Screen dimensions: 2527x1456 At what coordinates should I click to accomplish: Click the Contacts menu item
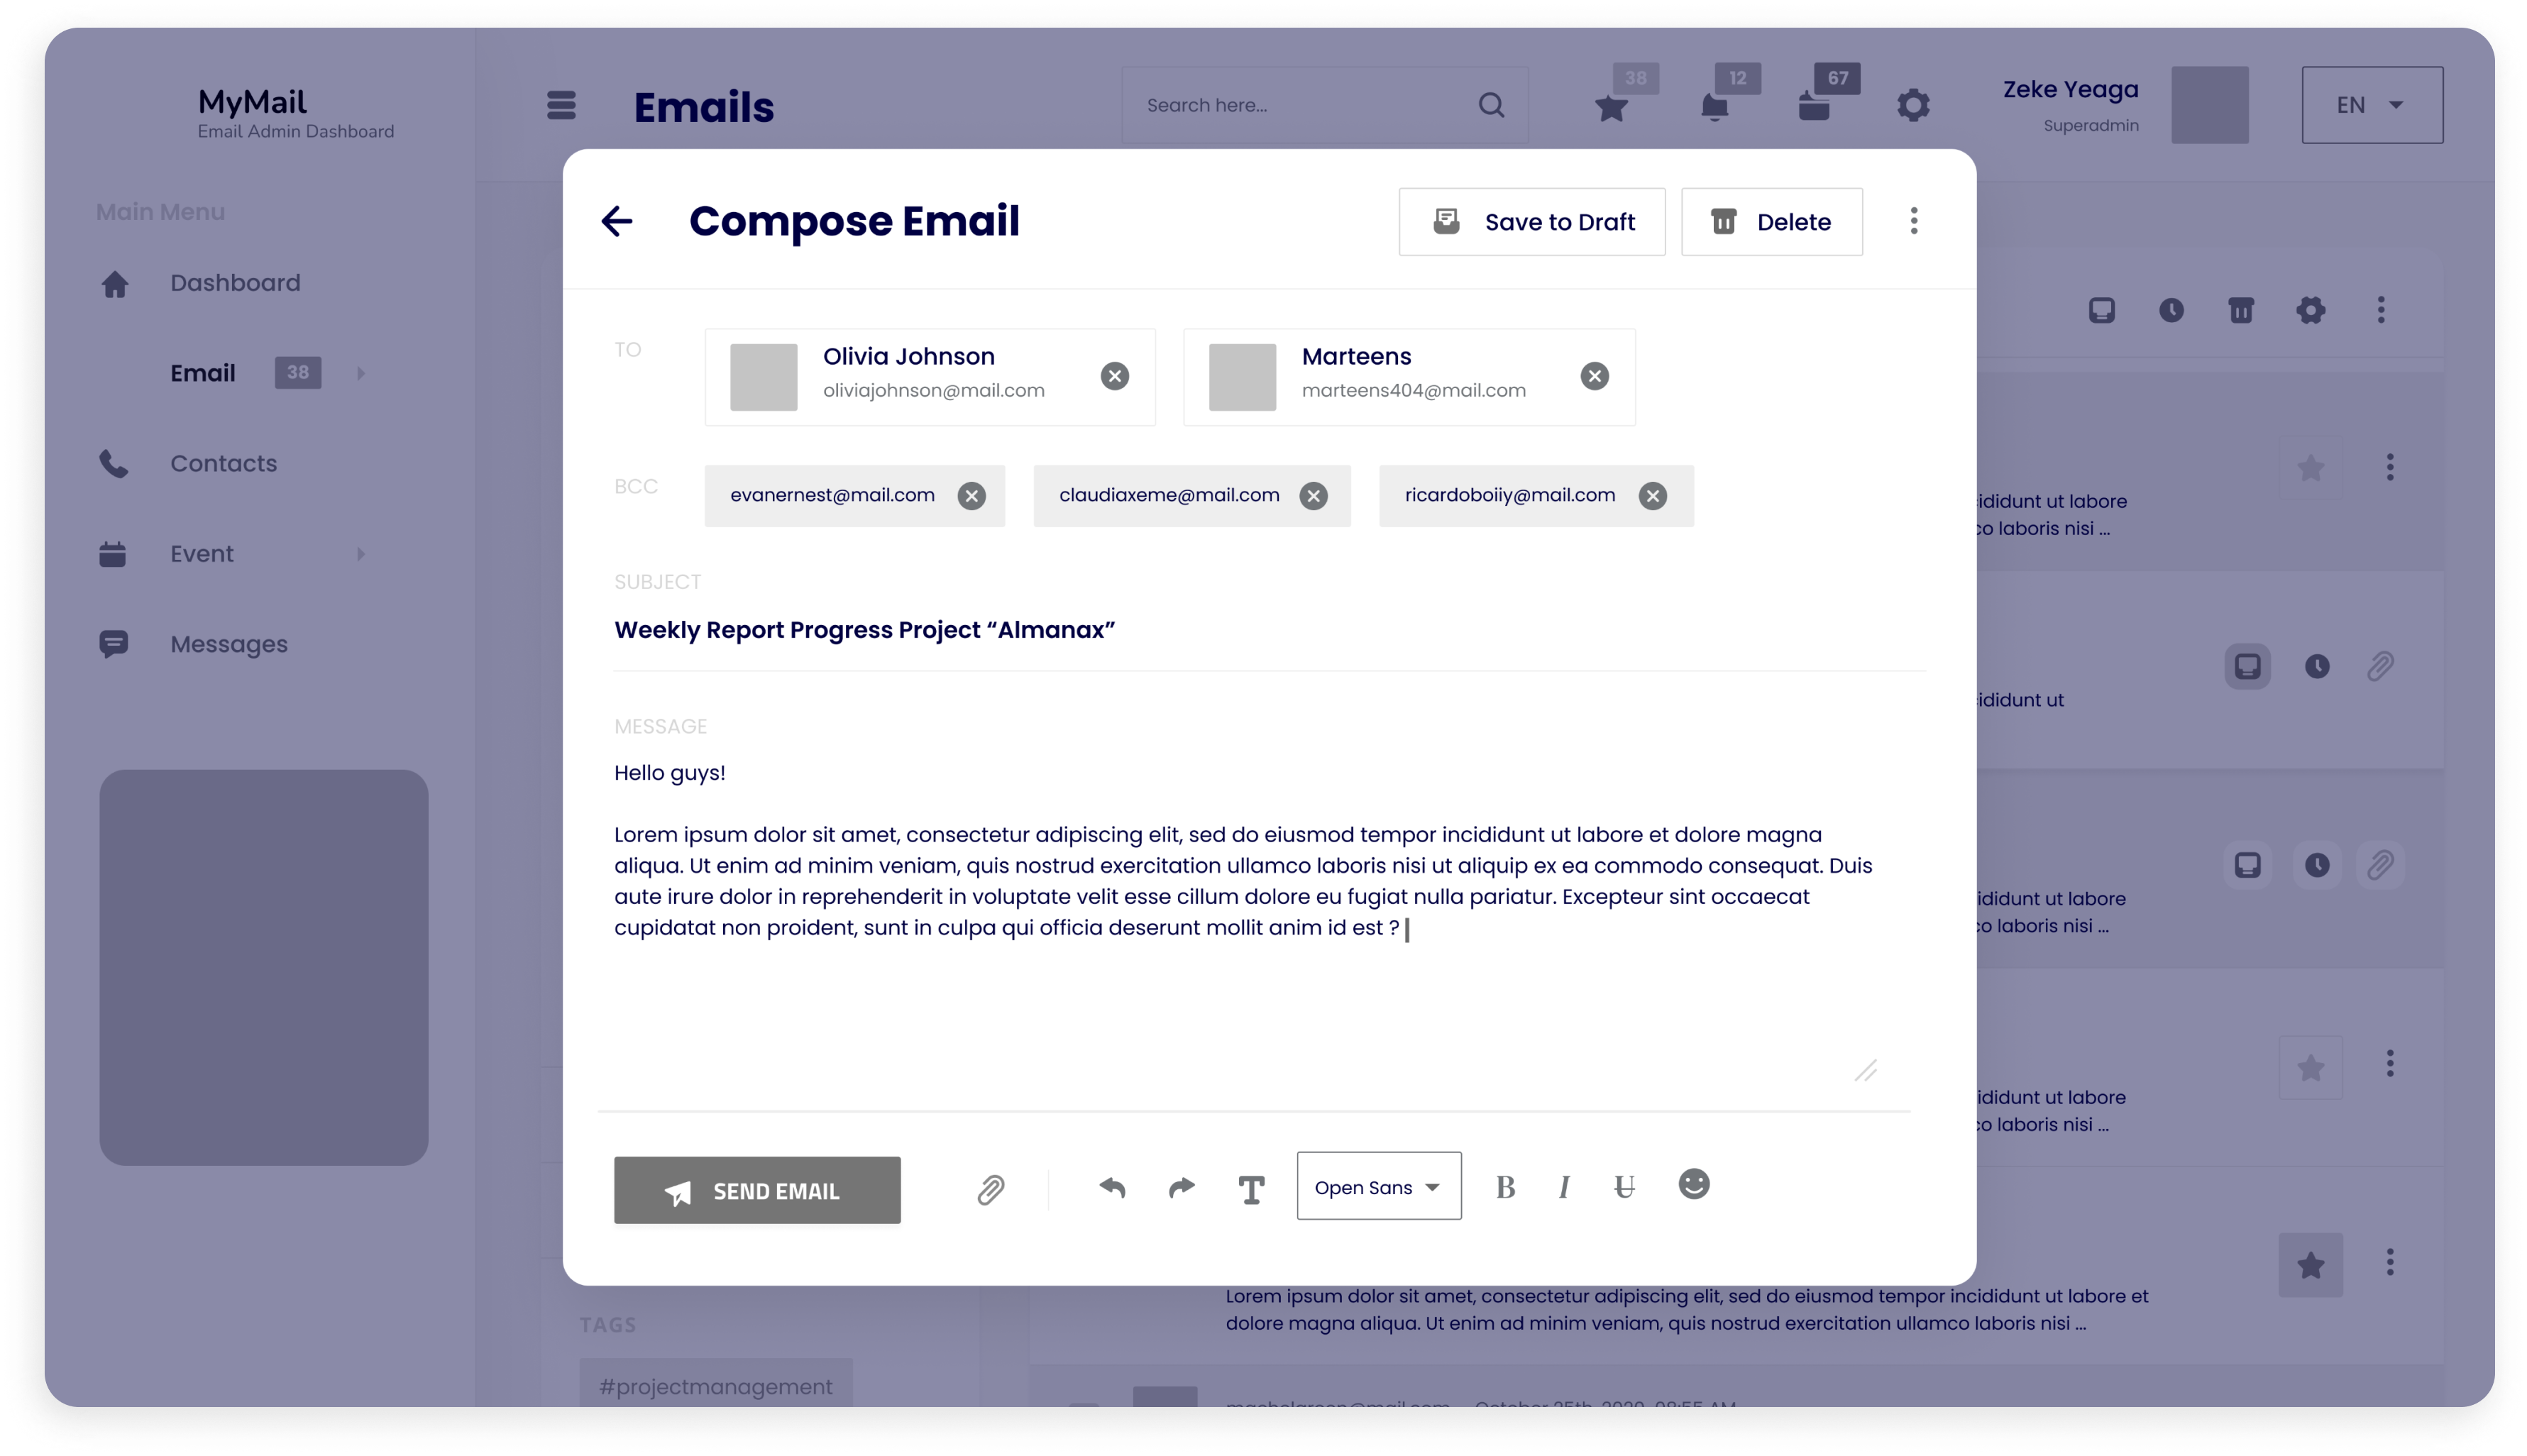pyautogui.click(x=222, y=463)
